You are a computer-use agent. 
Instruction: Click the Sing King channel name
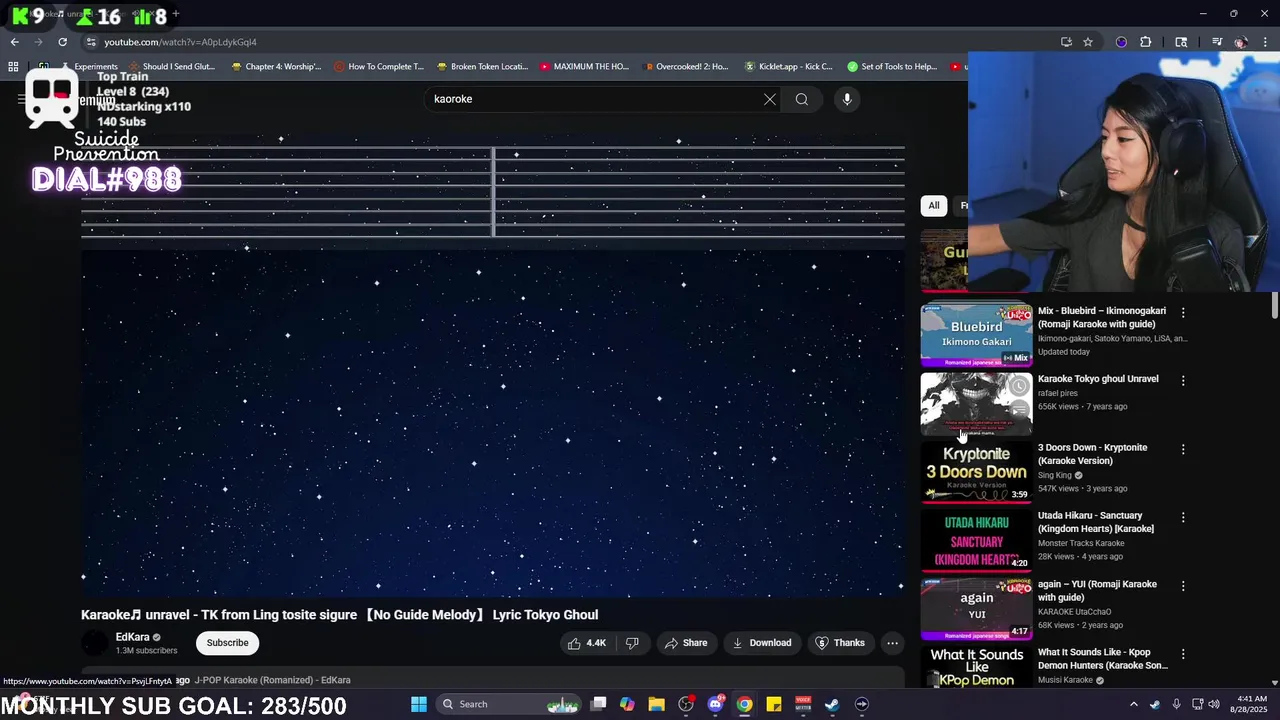pos(1054,475)
